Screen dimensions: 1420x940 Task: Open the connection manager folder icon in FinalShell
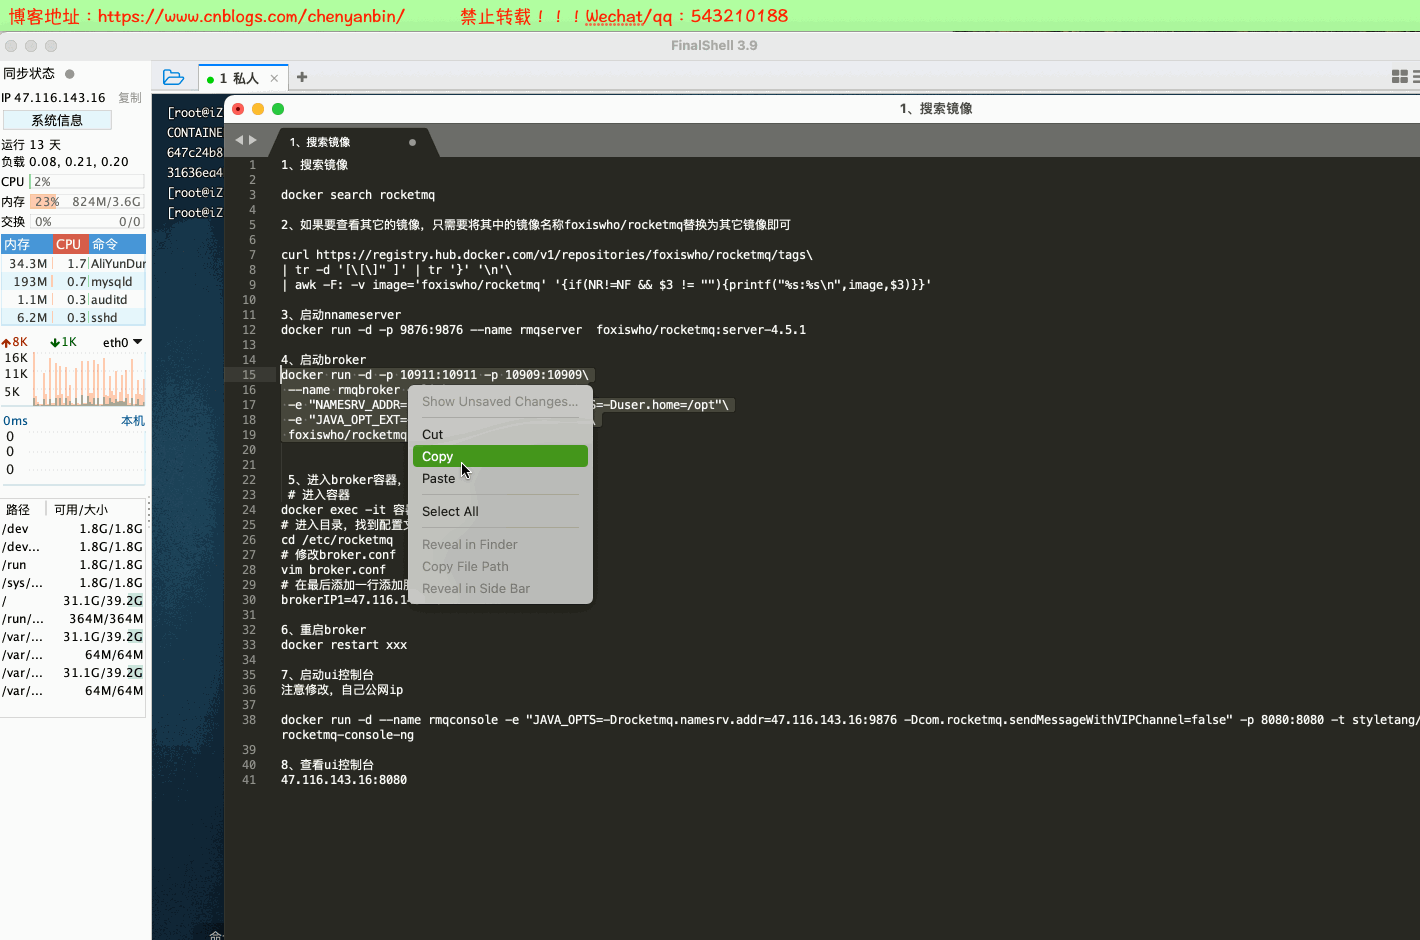tap(173, 77)
